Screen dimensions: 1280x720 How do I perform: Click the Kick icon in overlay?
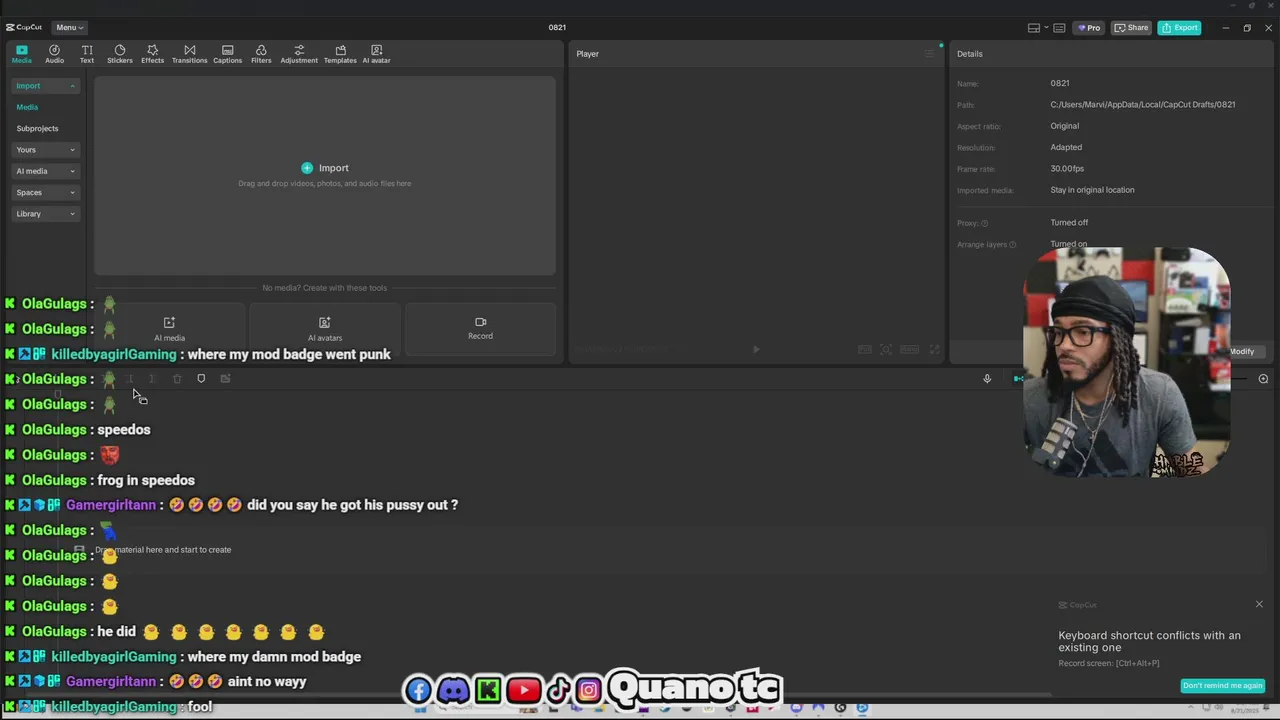488,690
